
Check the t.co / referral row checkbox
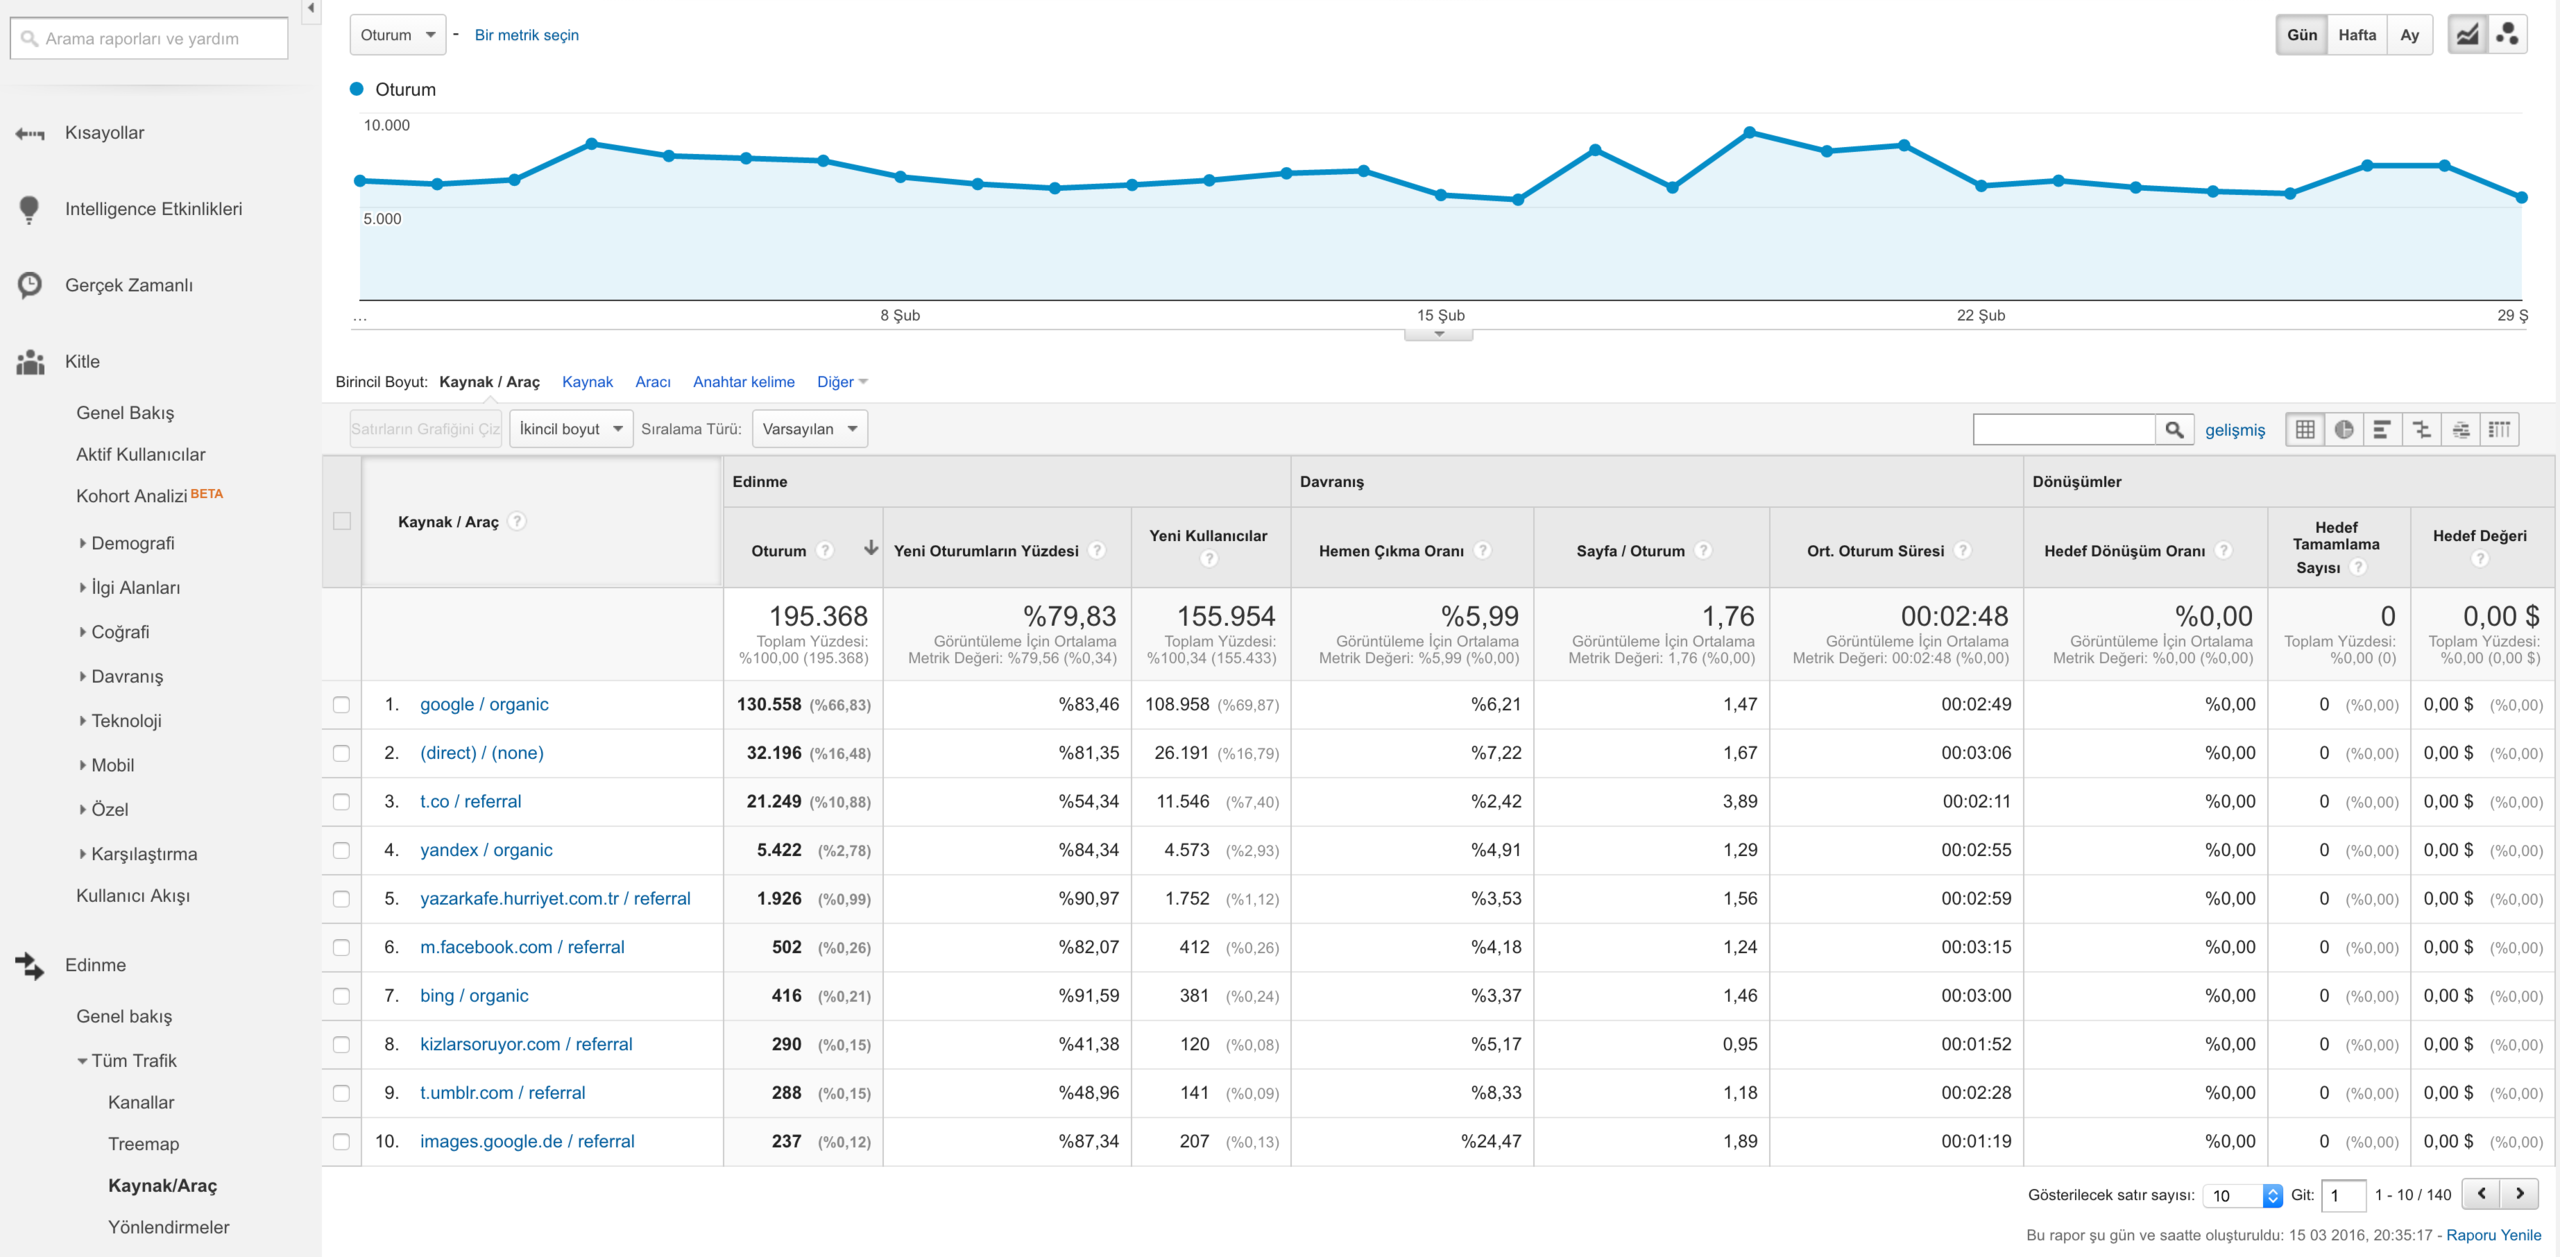[342, 802]
